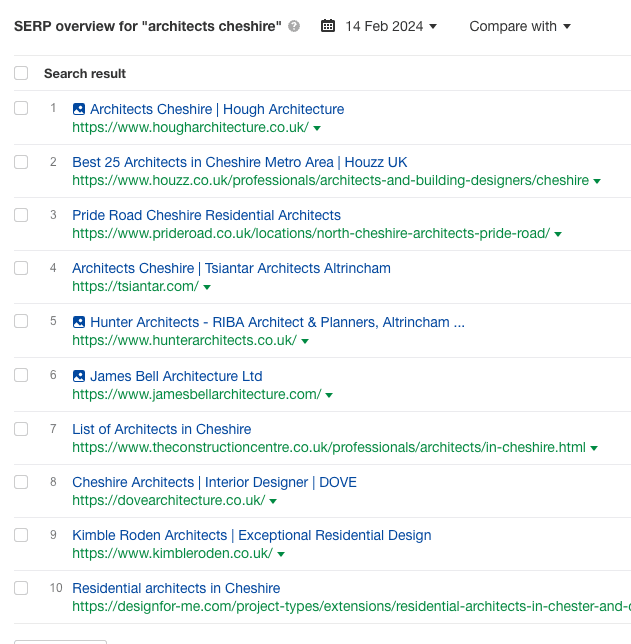Screen dimensions: 631x644
Task: Click the https://www.hougharchitecture.co.uk/ URL
Action: pos(191,127)
